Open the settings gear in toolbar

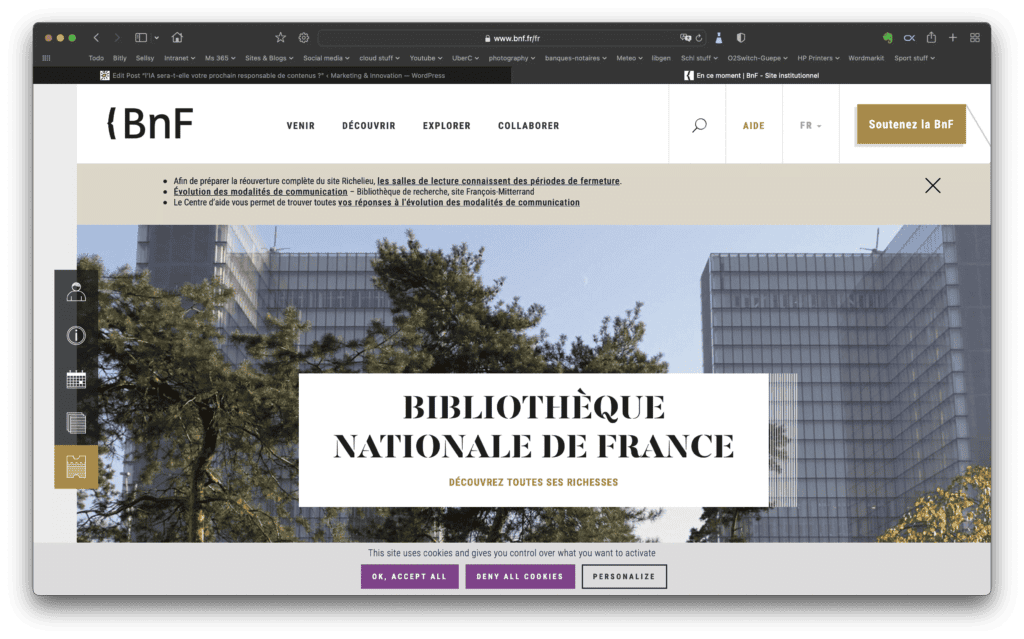point(304,38)
